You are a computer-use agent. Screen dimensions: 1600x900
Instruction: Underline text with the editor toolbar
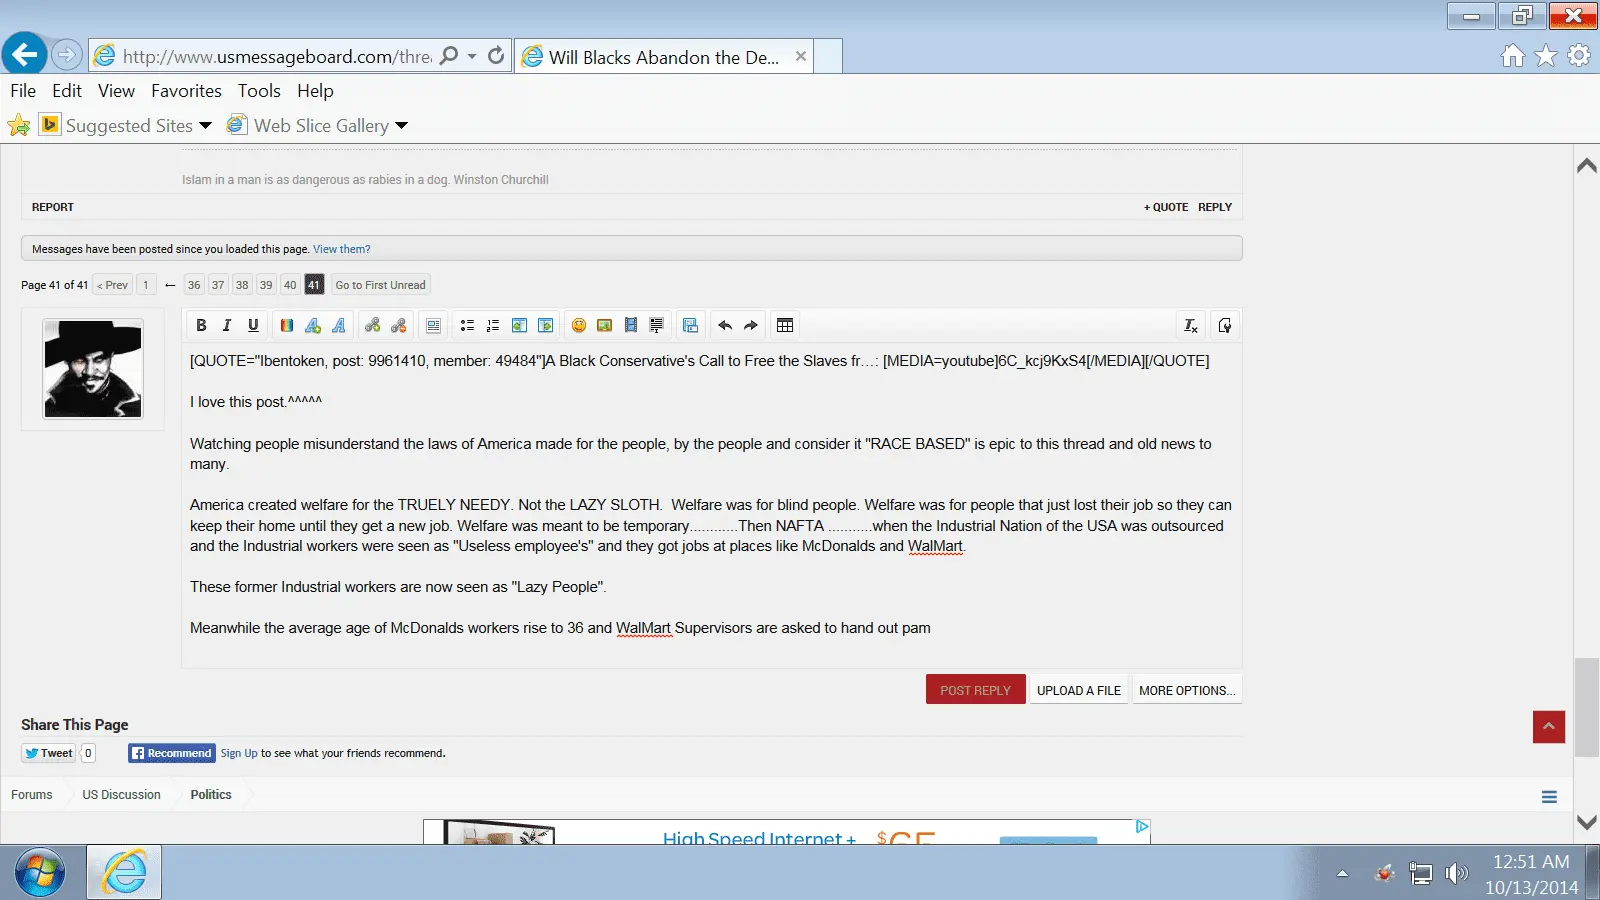(x=253, y=325)
